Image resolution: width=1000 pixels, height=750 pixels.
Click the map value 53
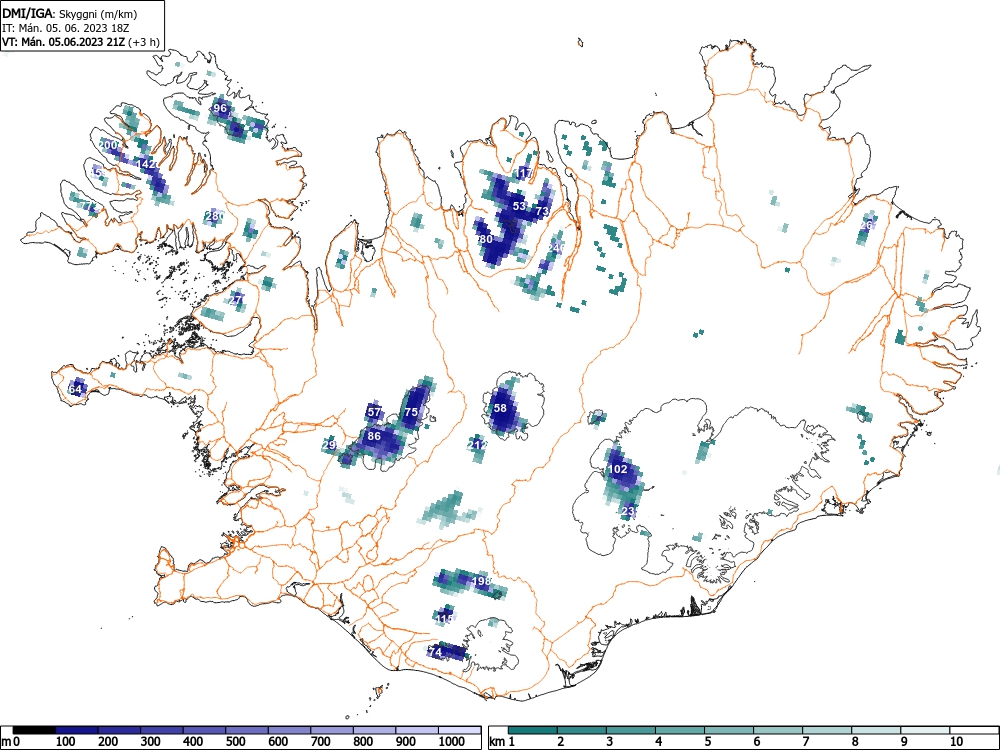coord(519,206)
